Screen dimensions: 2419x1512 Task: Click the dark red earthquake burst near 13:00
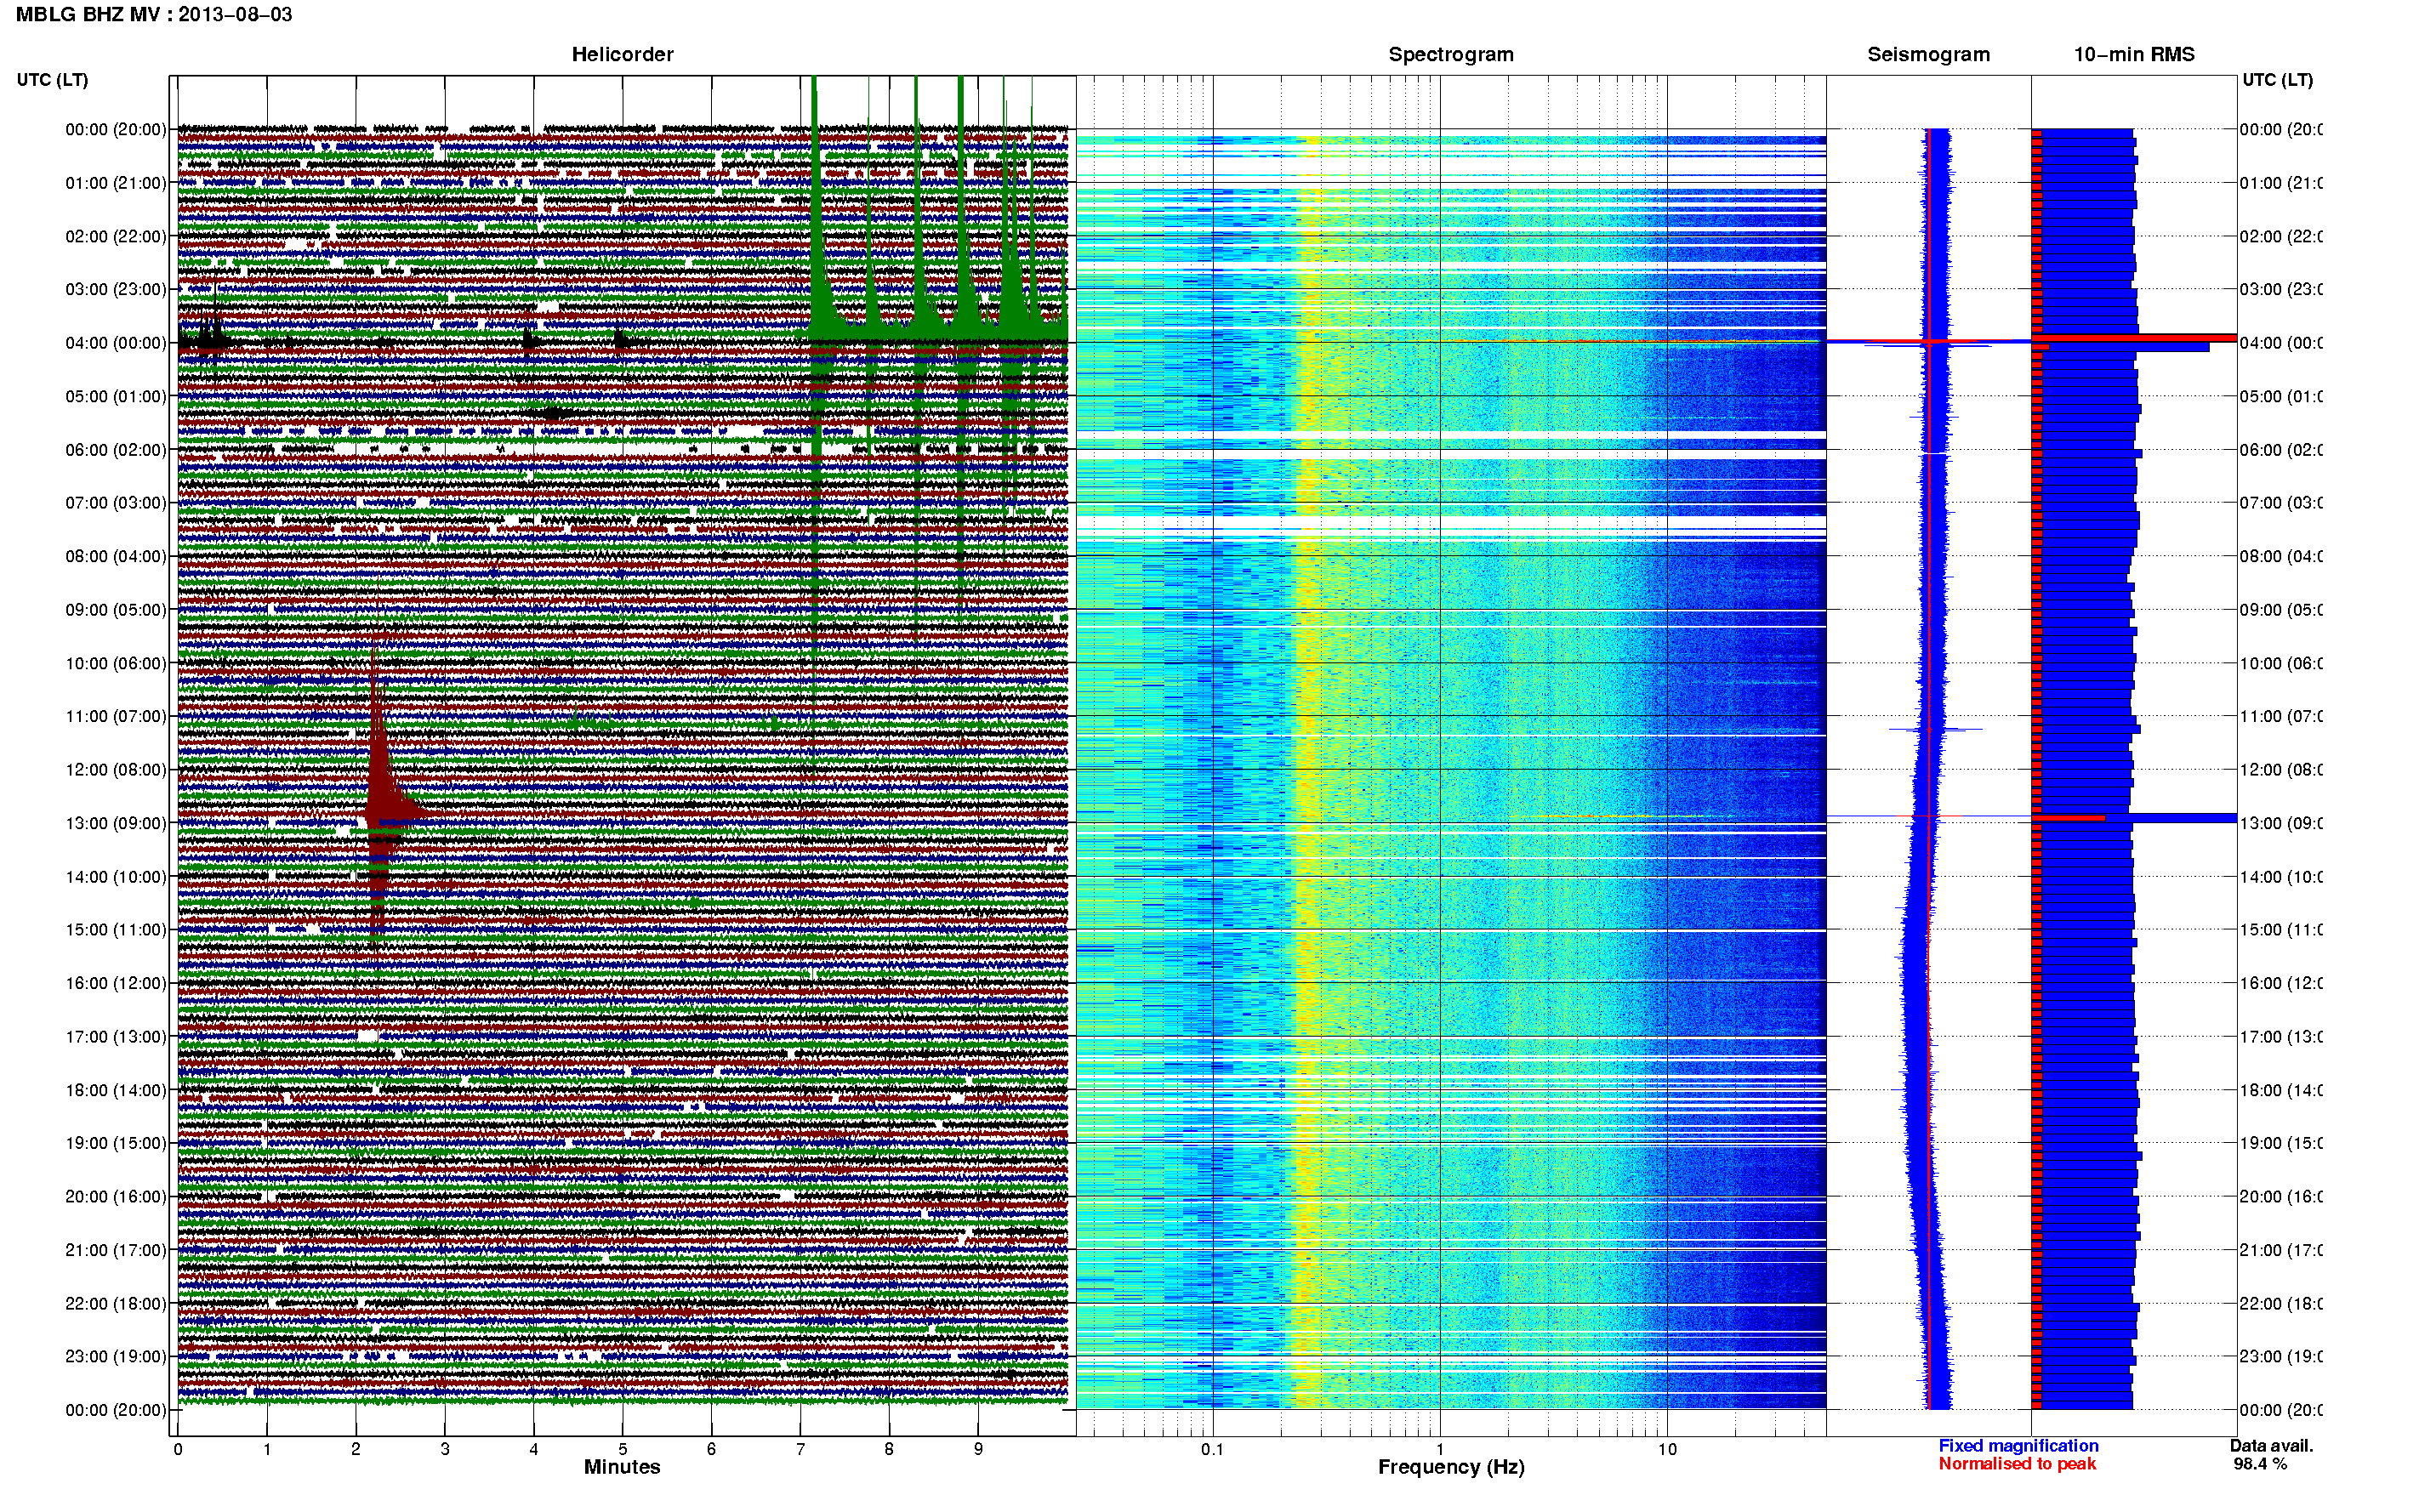[x=381, y=790]
